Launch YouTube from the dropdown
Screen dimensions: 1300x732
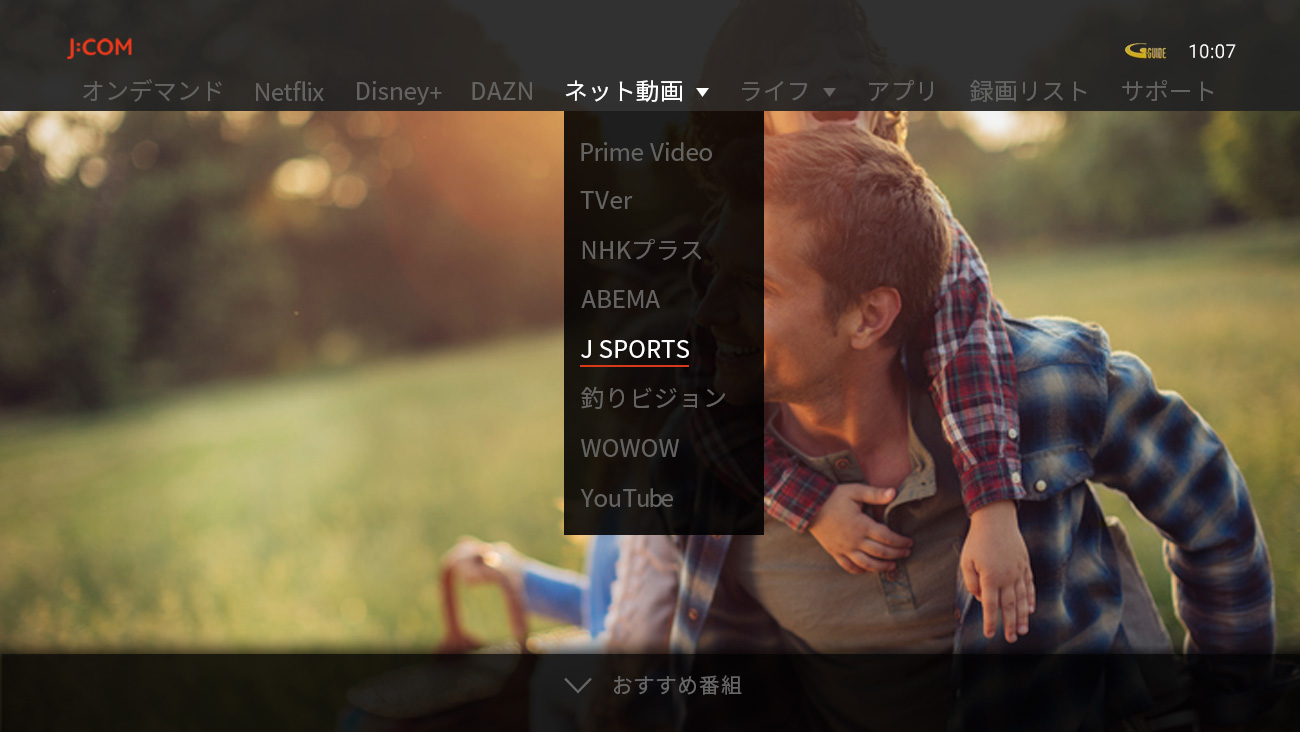tap(627, 498)
